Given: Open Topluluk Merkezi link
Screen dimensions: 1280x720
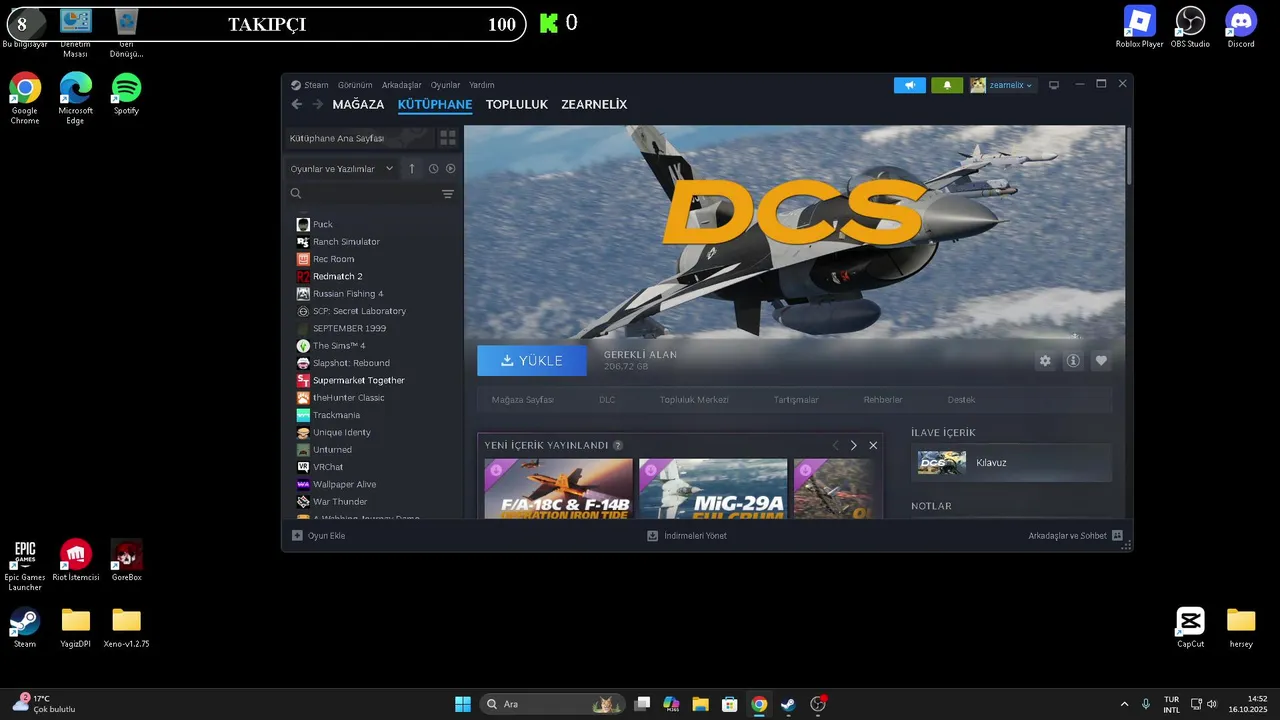Looking at the screenshot, I should (694, 400).
